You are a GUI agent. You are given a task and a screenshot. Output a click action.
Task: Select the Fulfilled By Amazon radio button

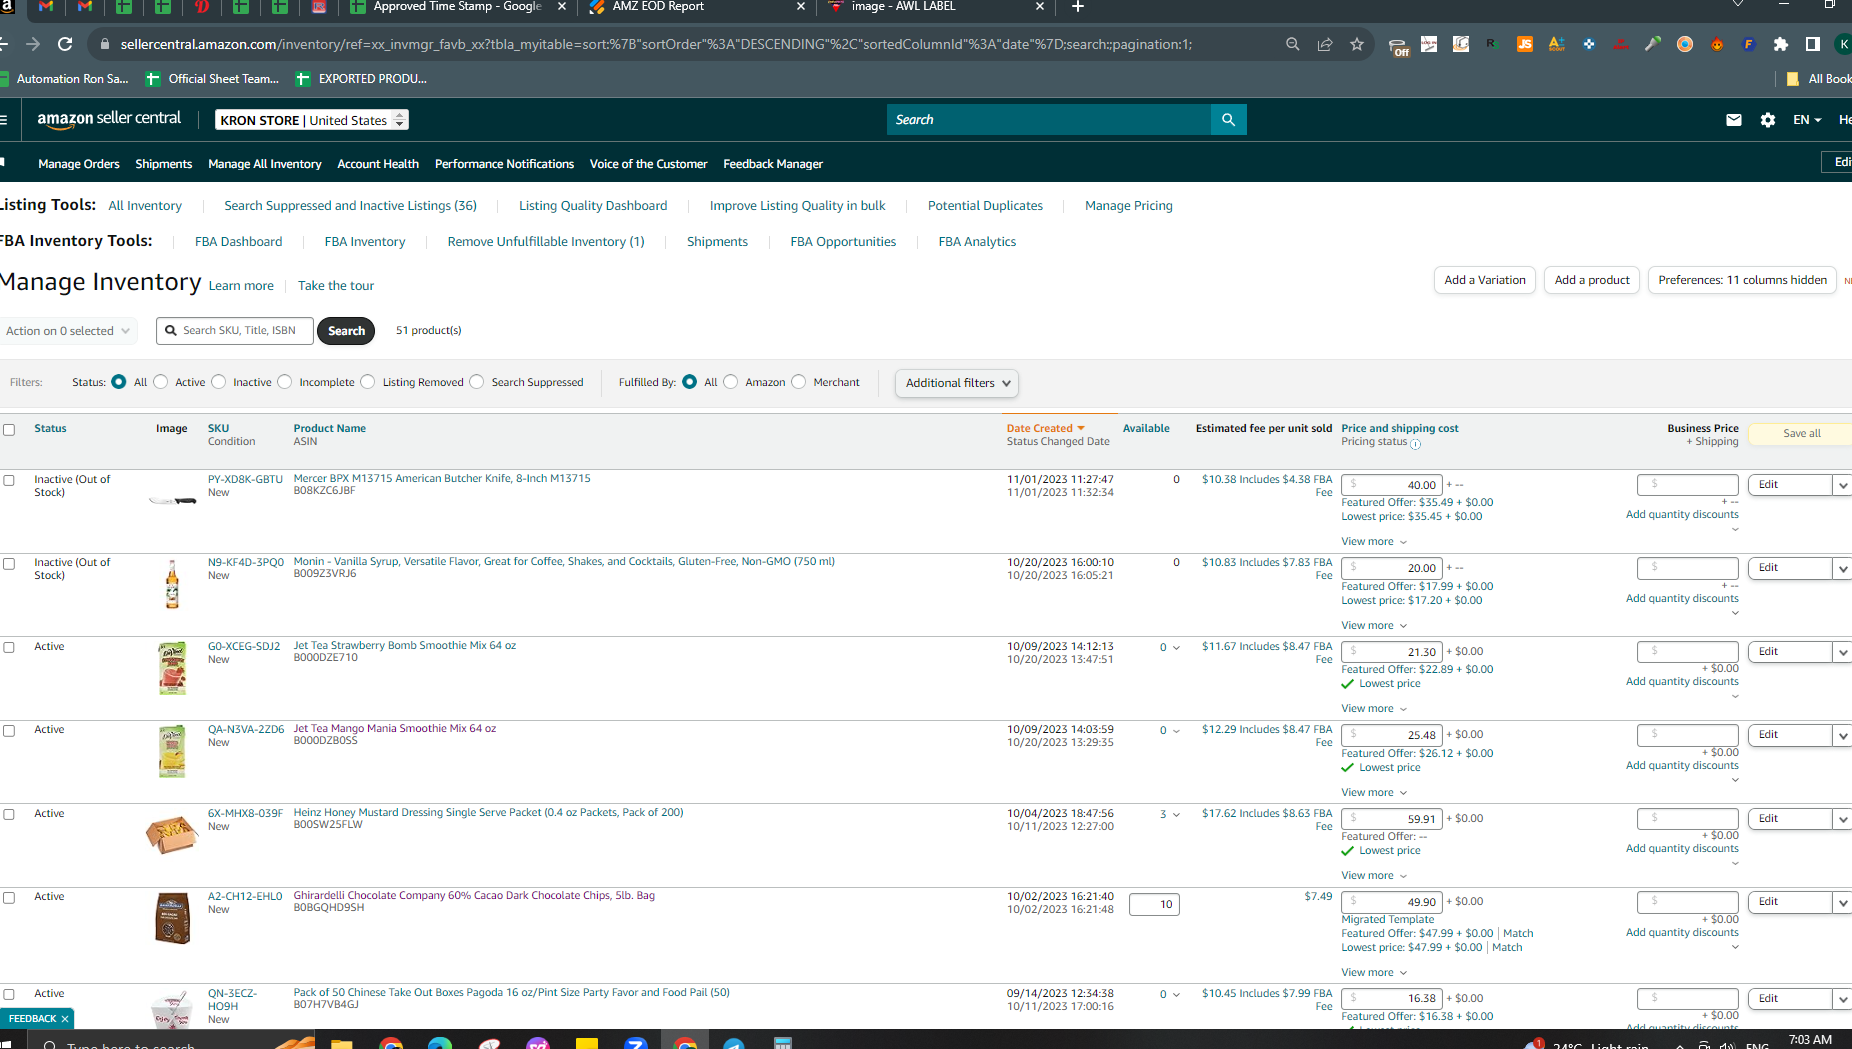(731, 382)
